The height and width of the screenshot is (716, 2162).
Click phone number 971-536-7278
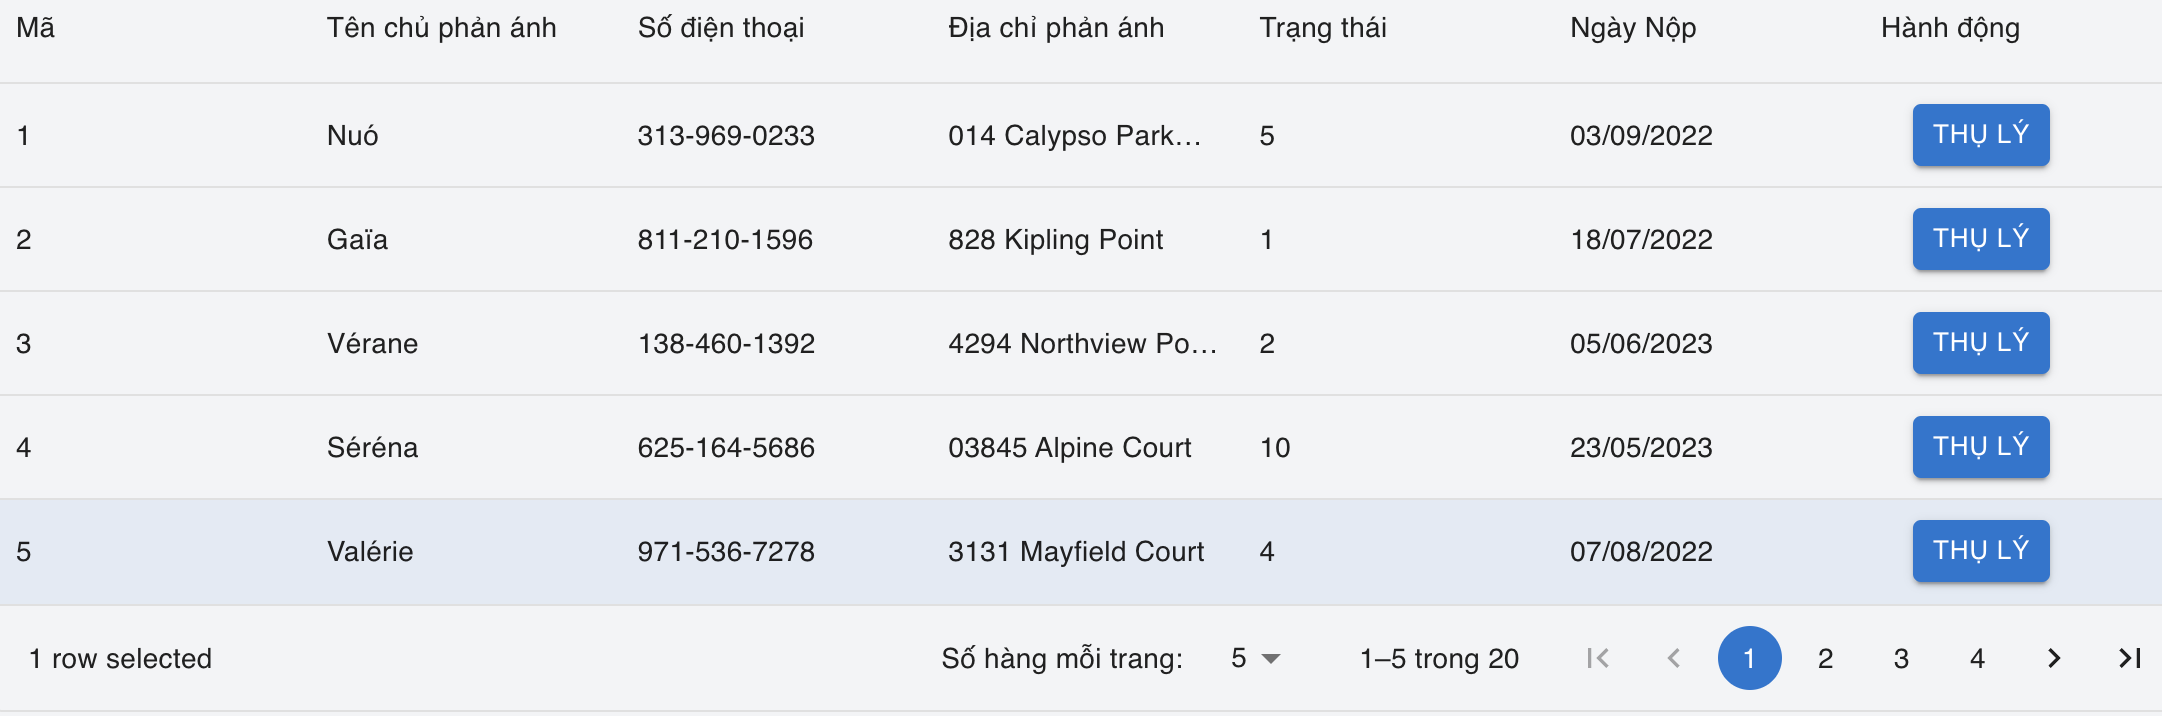point(727,550)
